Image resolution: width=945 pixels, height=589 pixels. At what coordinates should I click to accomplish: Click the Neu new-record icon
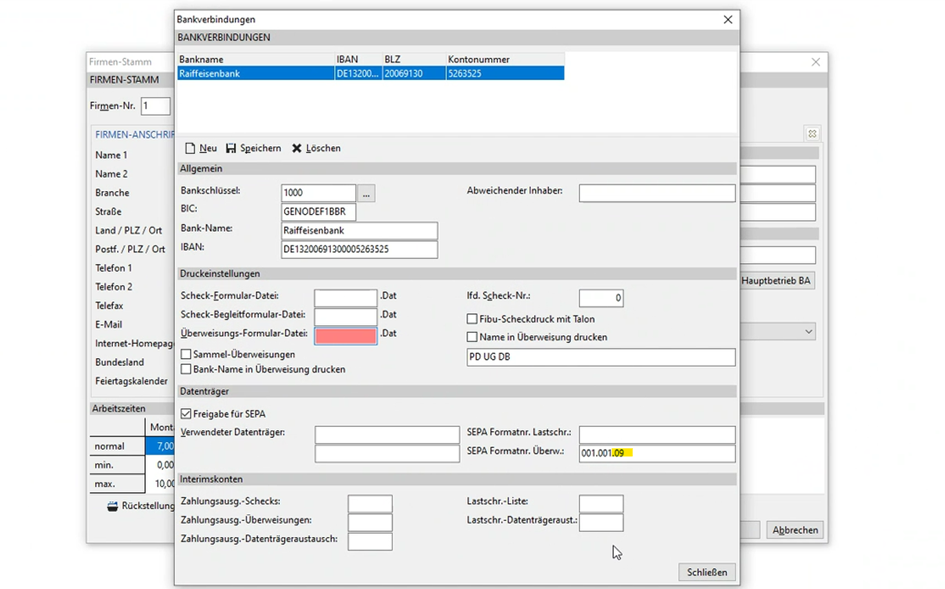pos(190,148)
